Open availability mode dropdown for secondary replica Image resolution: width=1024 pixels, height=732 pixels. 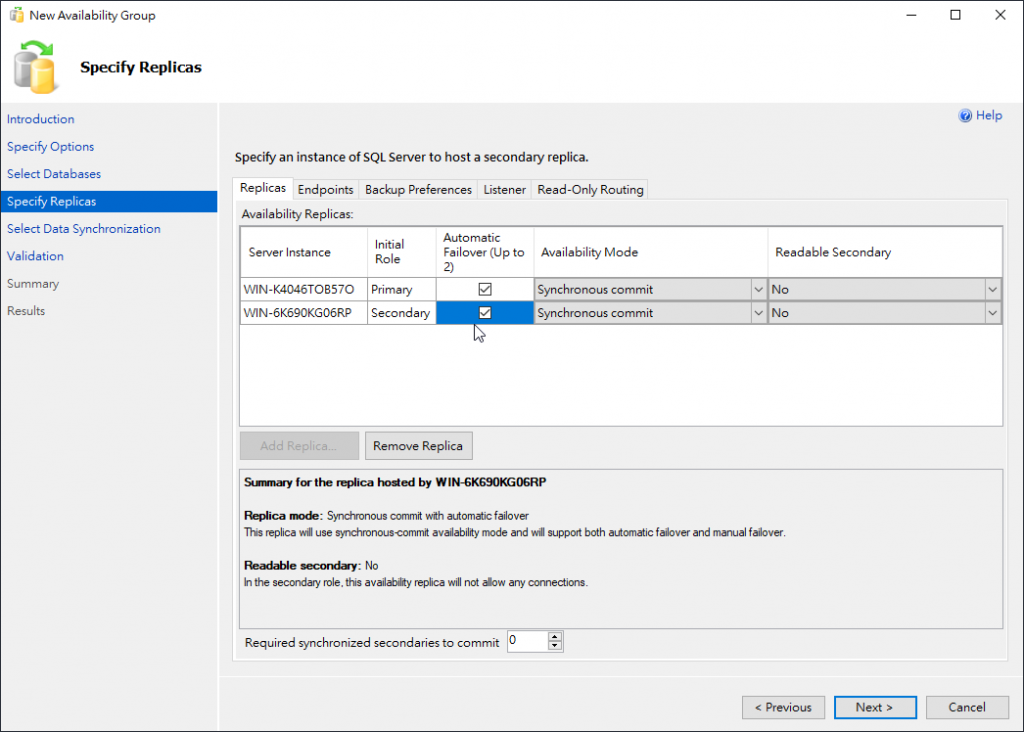tap(757, 313)
